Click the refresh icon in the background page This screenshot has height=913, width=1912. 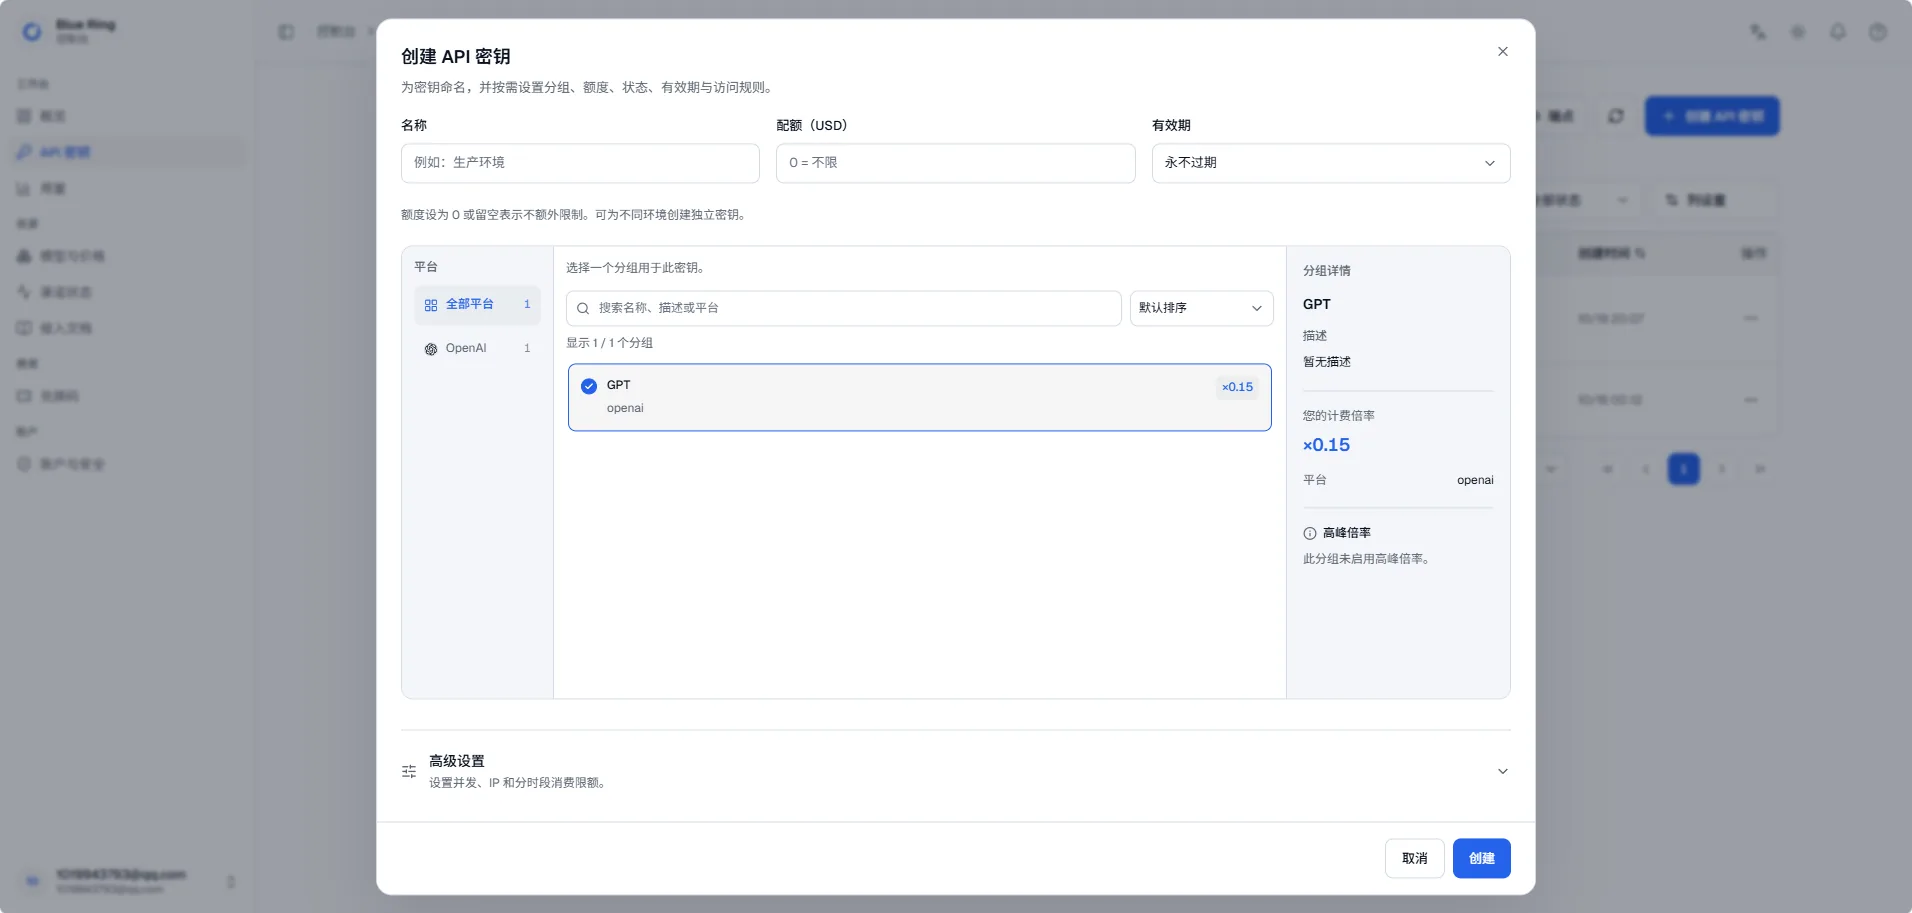click(1616, 116)
